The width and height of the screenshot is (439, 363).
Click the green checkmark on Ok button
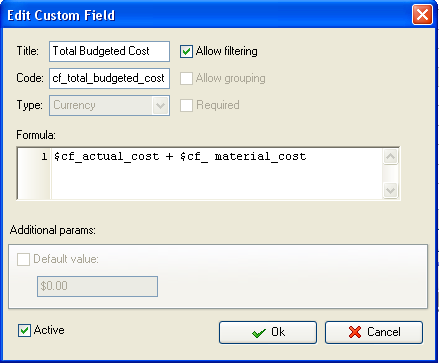click(x=259, y=332)
